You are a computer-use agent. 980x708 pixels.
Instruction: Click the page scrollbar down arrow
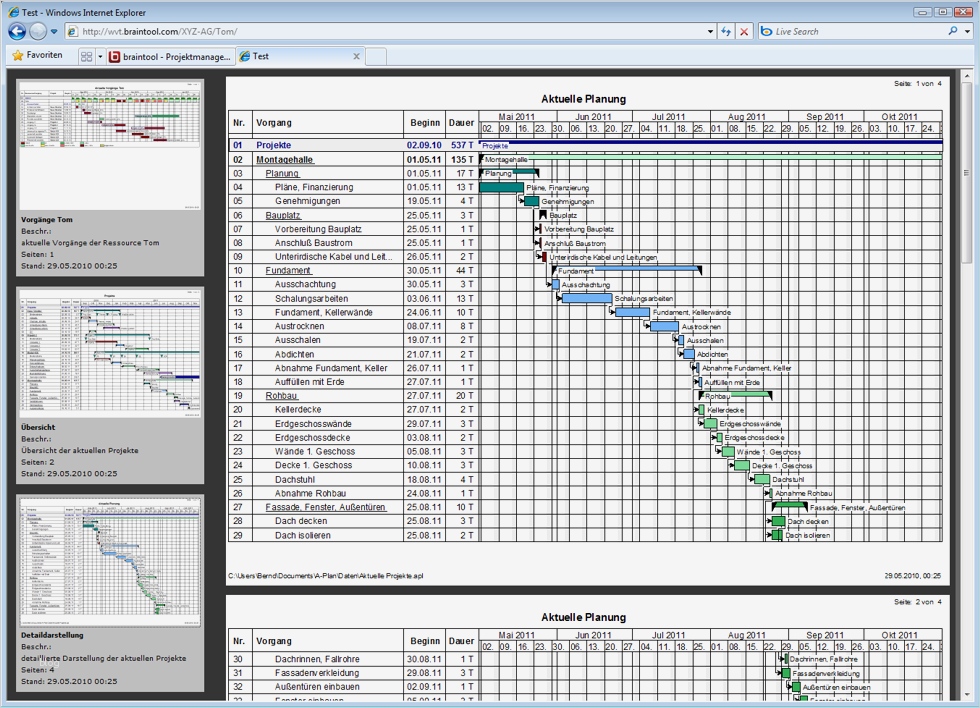click(968, 694)
